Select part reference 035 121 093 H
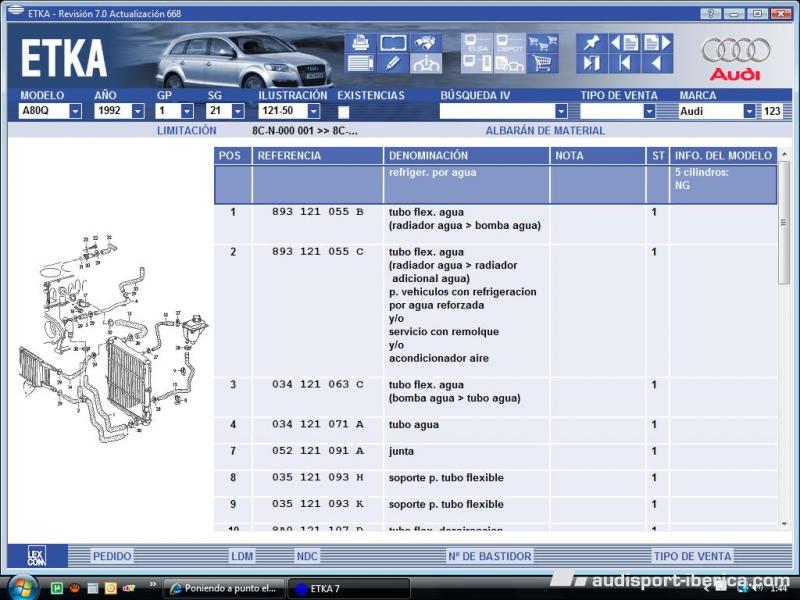This screenshot has width=800, height=600. (x=317, y=477)
